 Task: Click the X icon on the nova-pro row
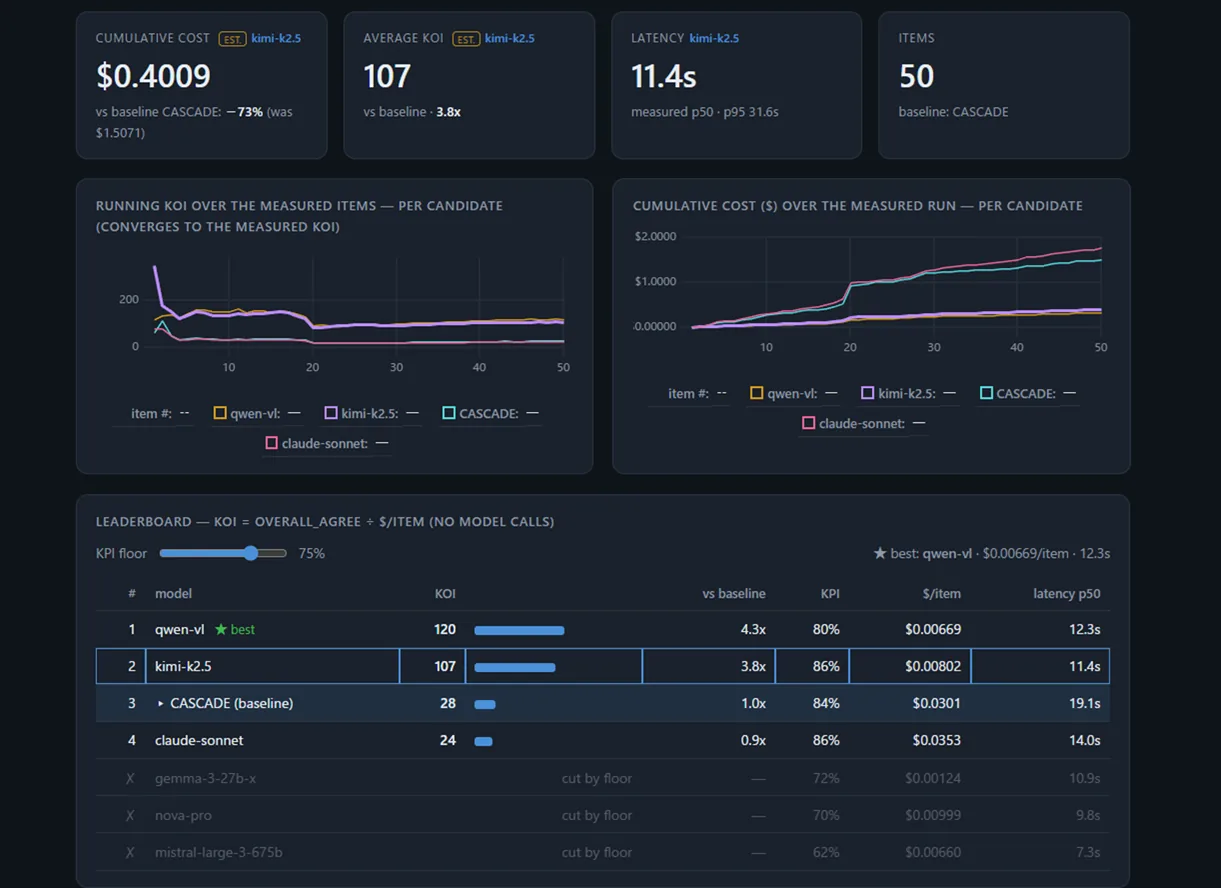pyautogui.click(x=130, y=815)
